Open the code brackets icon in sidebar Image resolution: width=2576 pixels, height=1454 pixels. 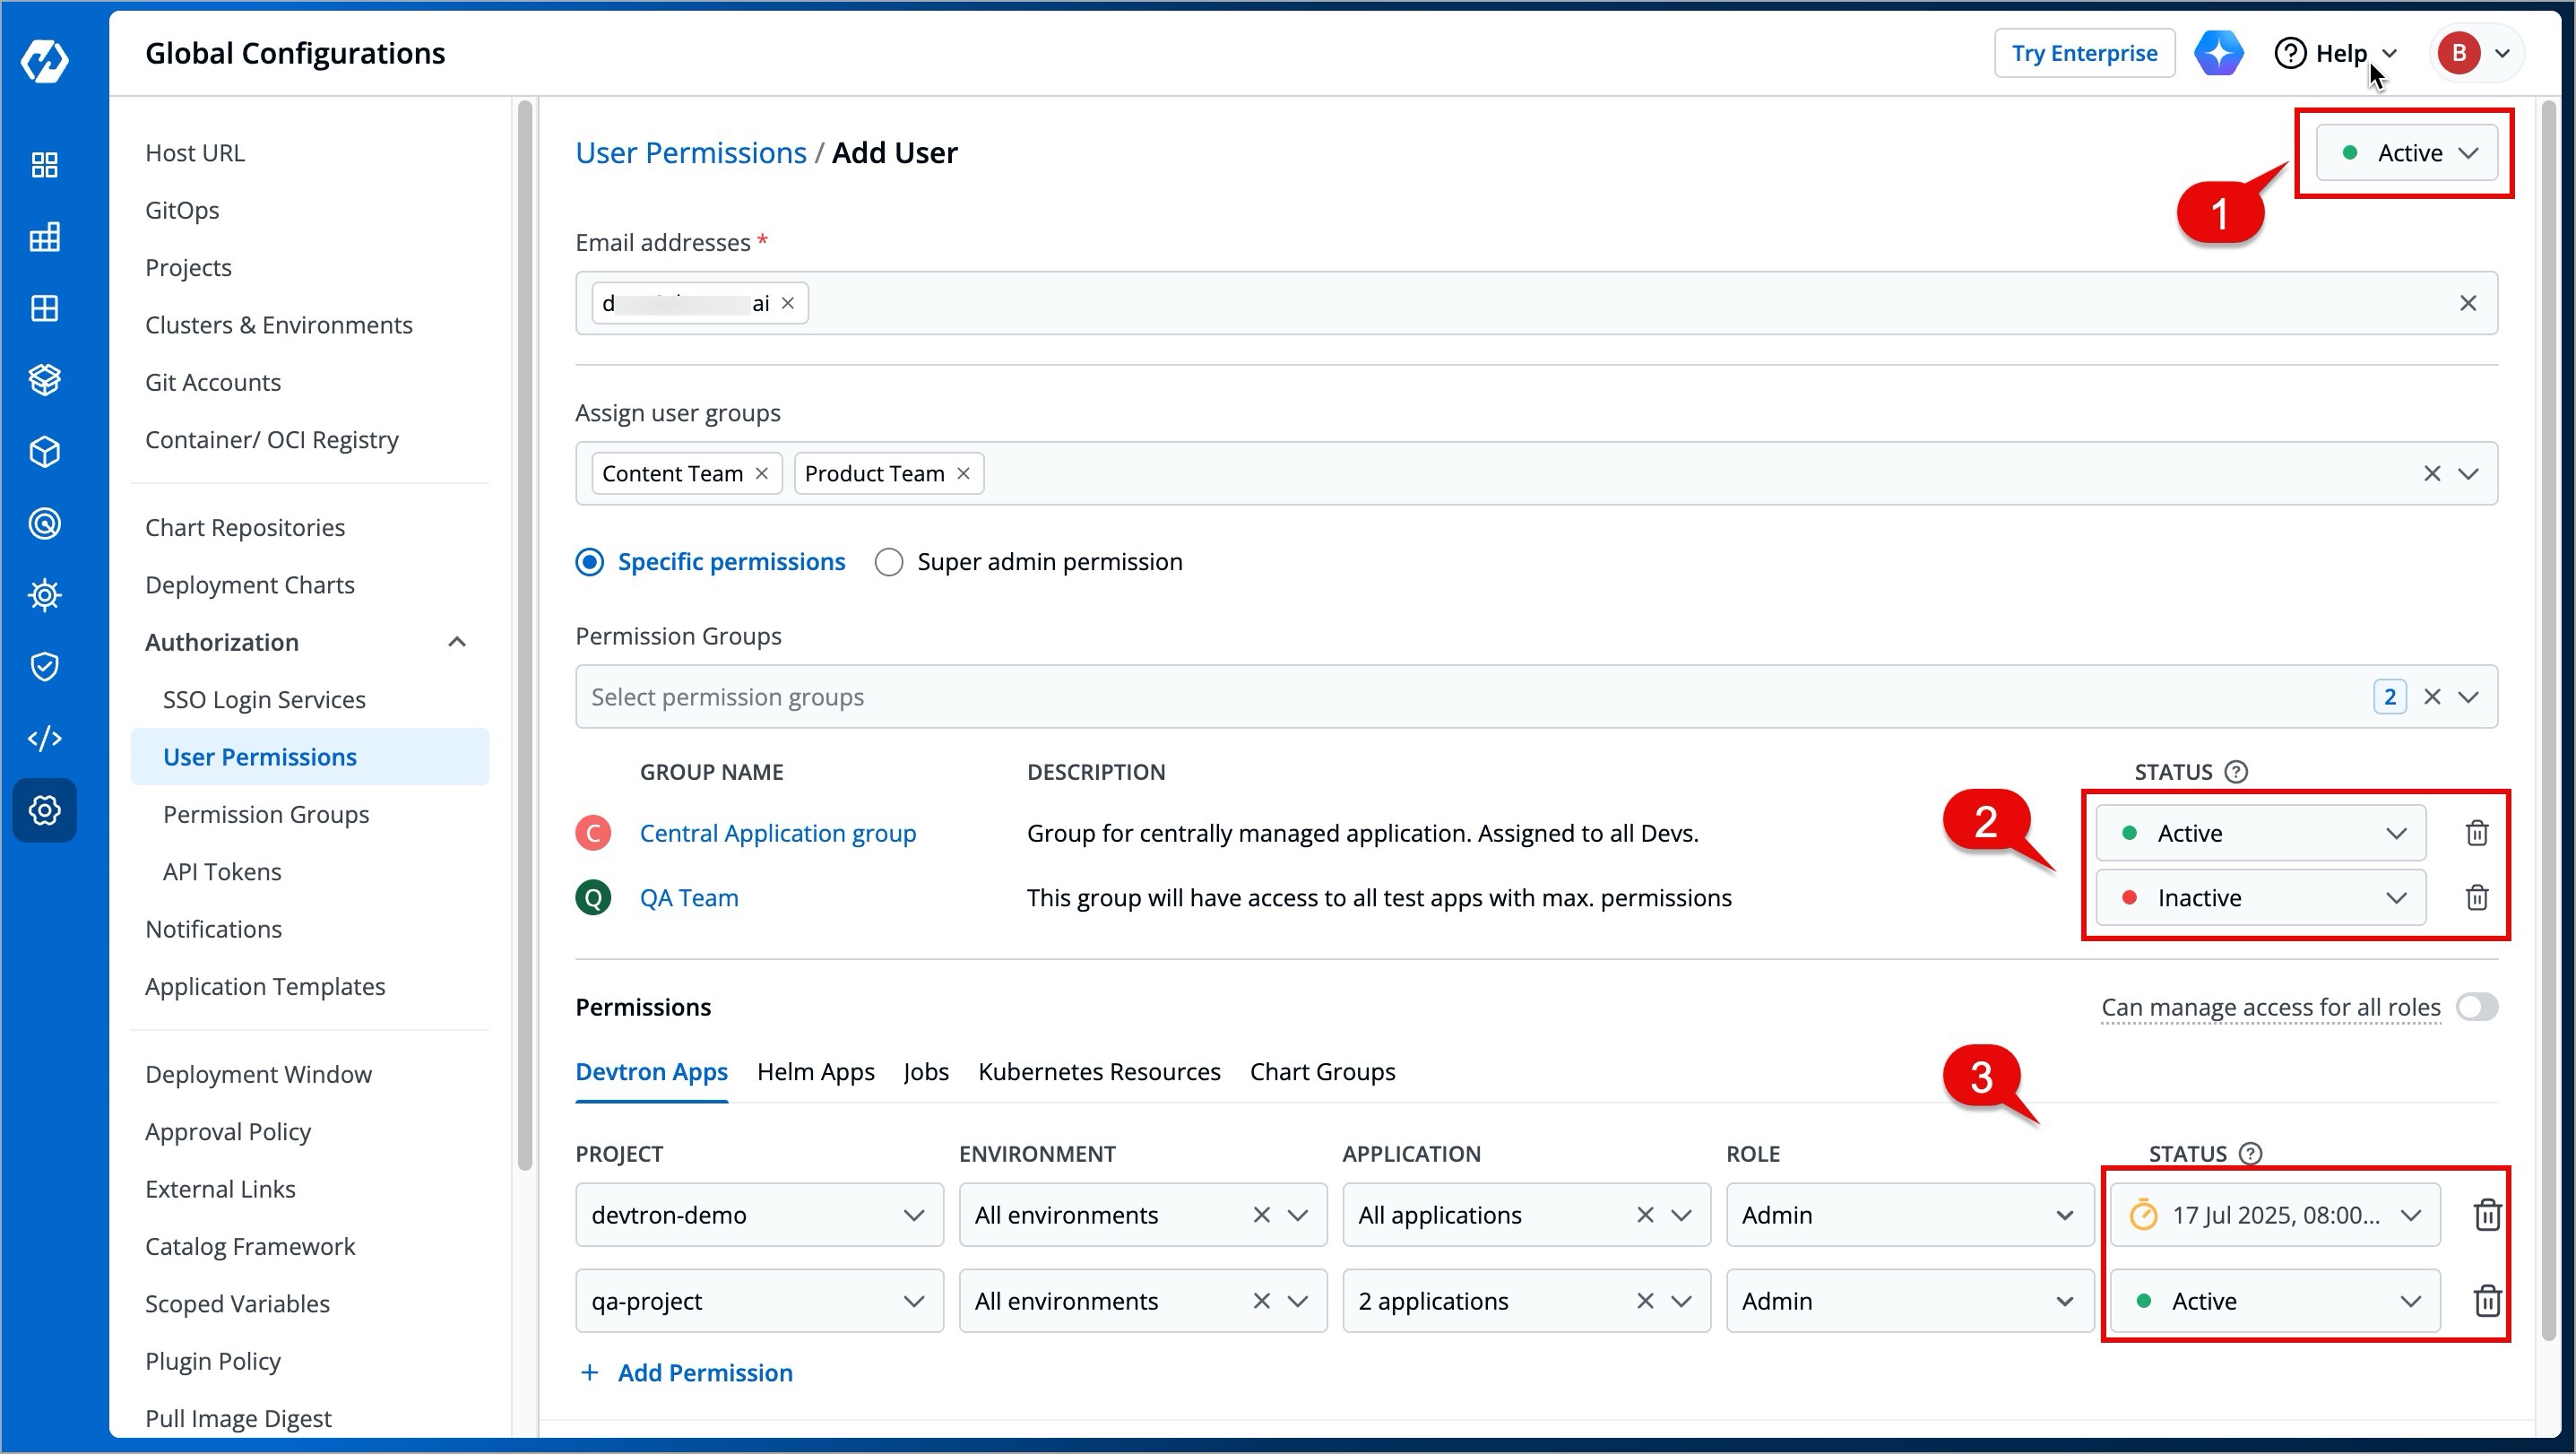[x=44, y=739]
